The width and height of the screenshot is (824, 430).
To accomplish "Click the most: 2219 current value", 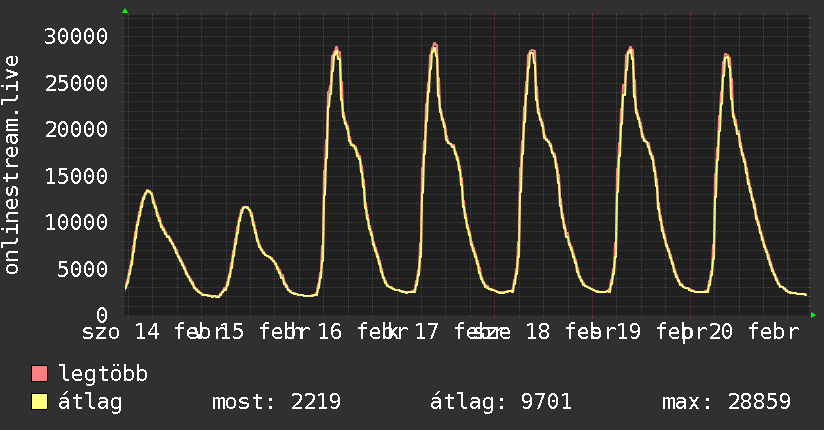I will (277, 402).
